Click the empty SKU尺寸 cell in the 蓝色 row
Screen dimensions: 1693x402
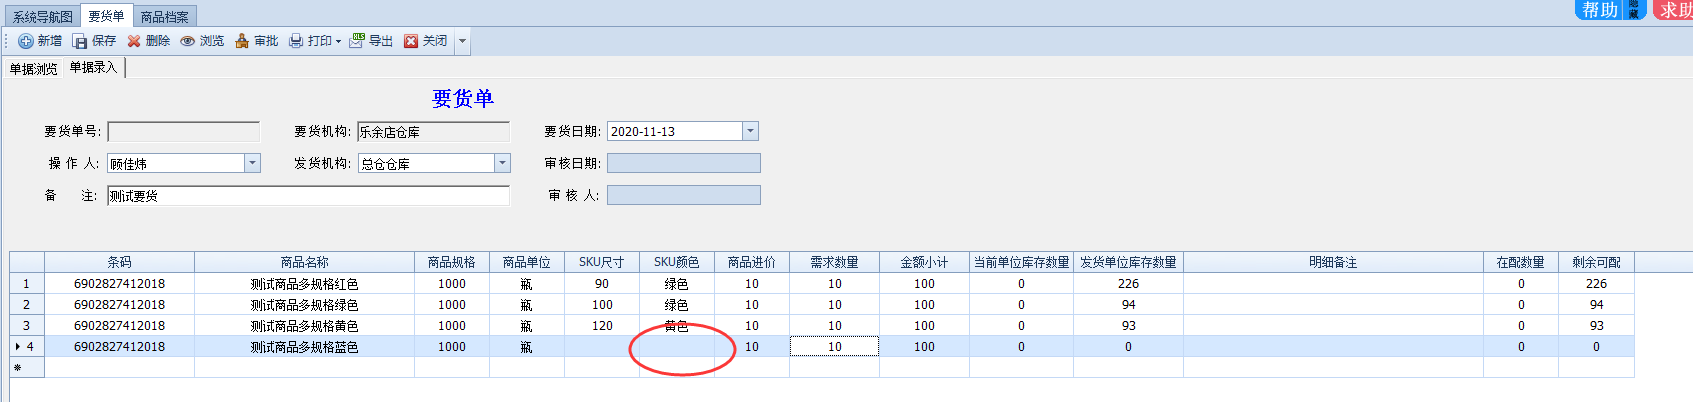pos(602,346)
